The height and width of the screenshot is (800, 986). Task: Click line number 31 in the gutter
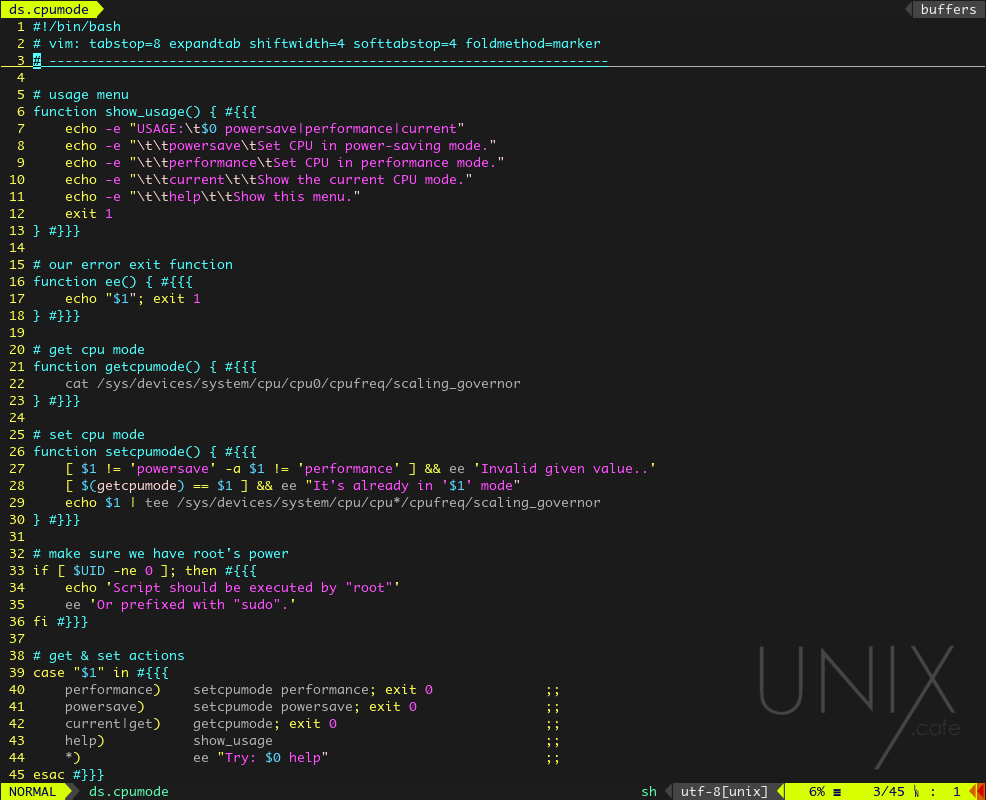point(17,536)
